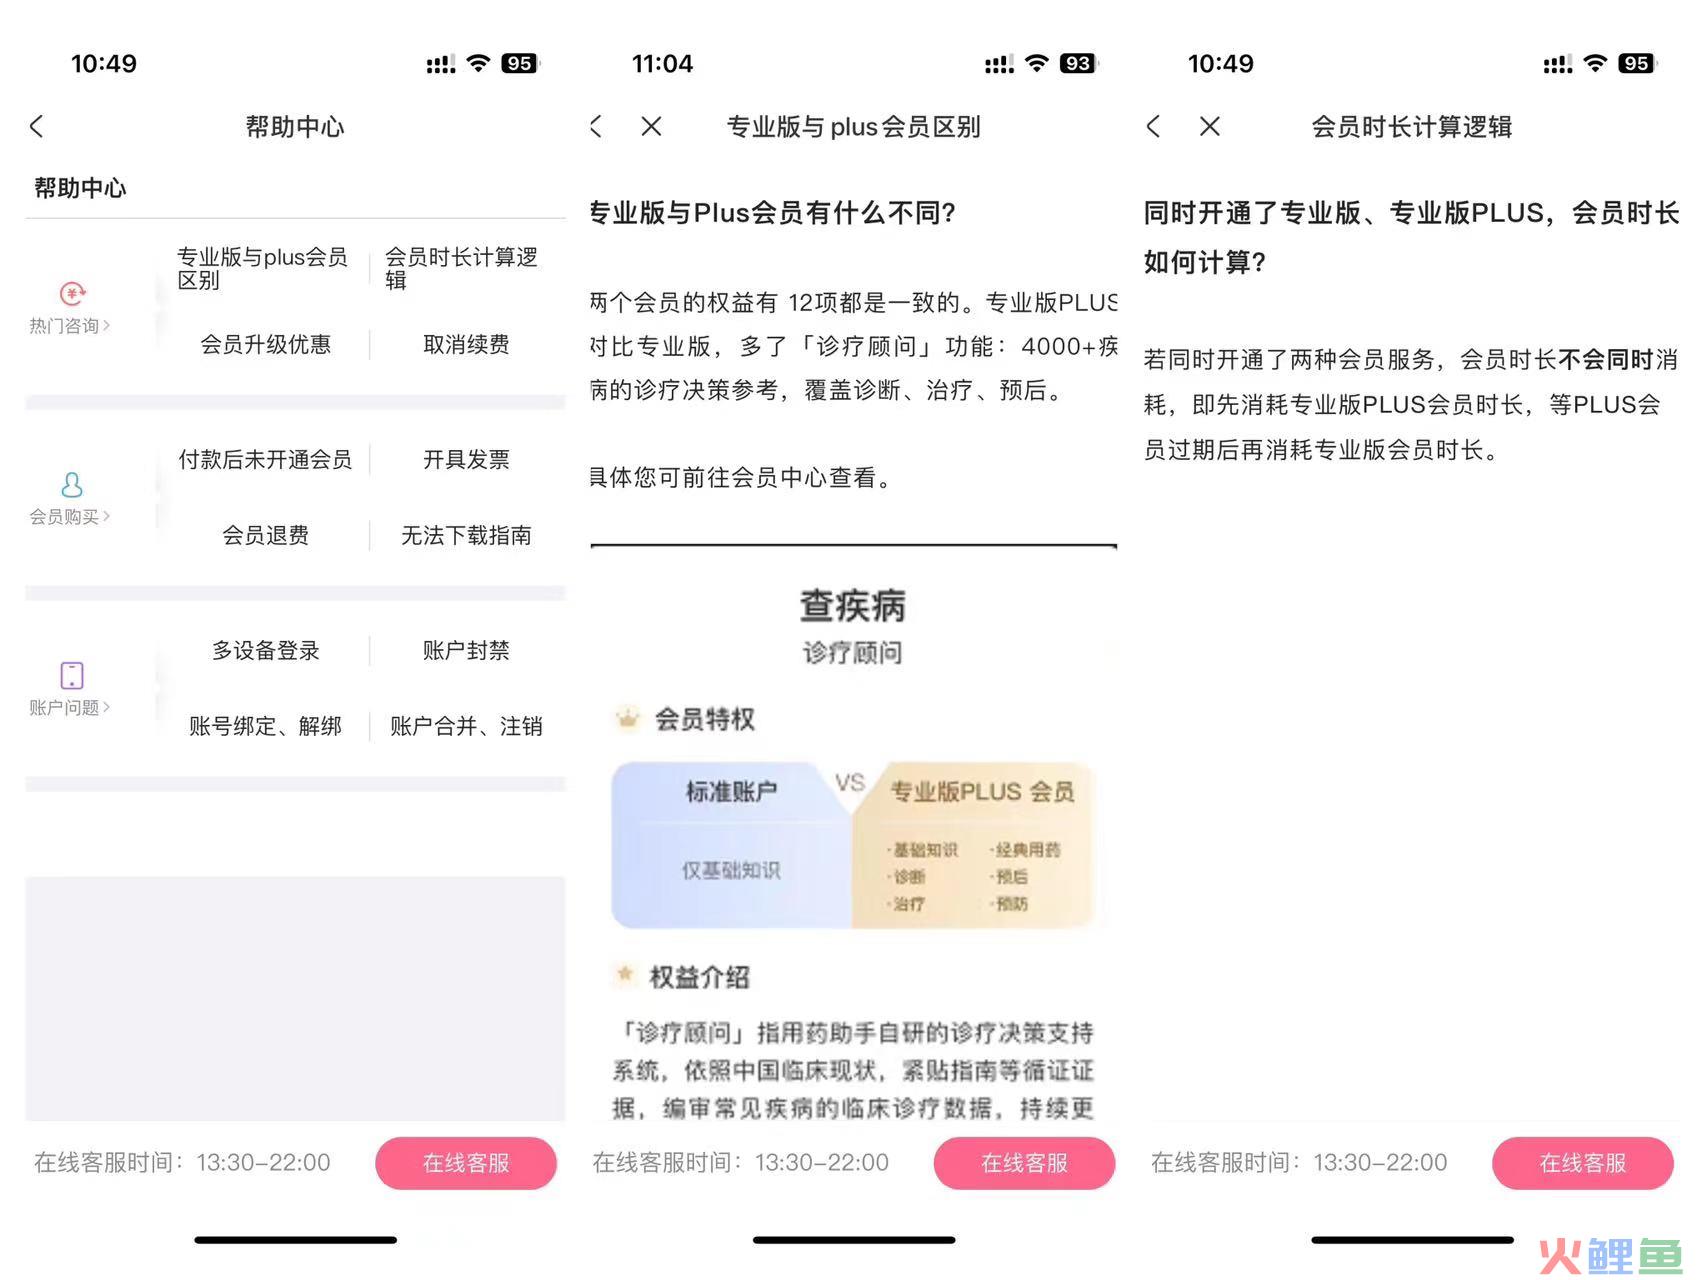Open 会员退费 help item
Image resolution: width=1707 pixels, height=1280 pixels.
point(265,536)
